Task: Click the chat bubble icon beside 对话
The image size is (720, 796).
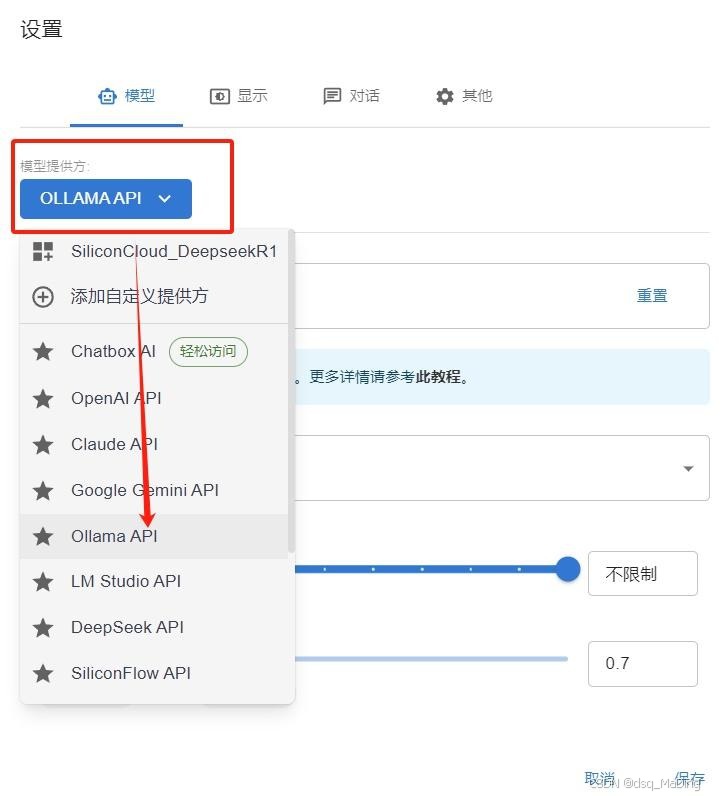Action: click(333, 96)
